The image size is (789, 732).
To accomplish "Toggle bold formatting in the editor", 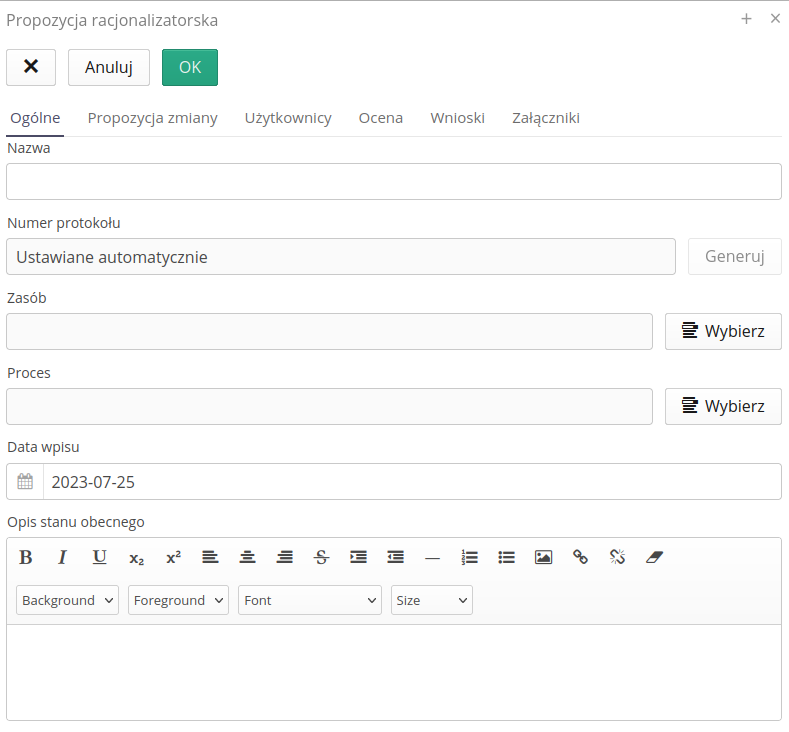I will coord(26,558).
